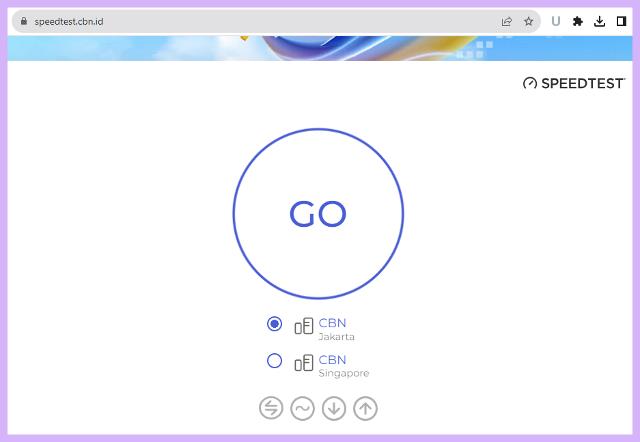Select the CBN Singapore server radio button
The width and height of the screenshot is (640, 442).
(x=274, y=360)
